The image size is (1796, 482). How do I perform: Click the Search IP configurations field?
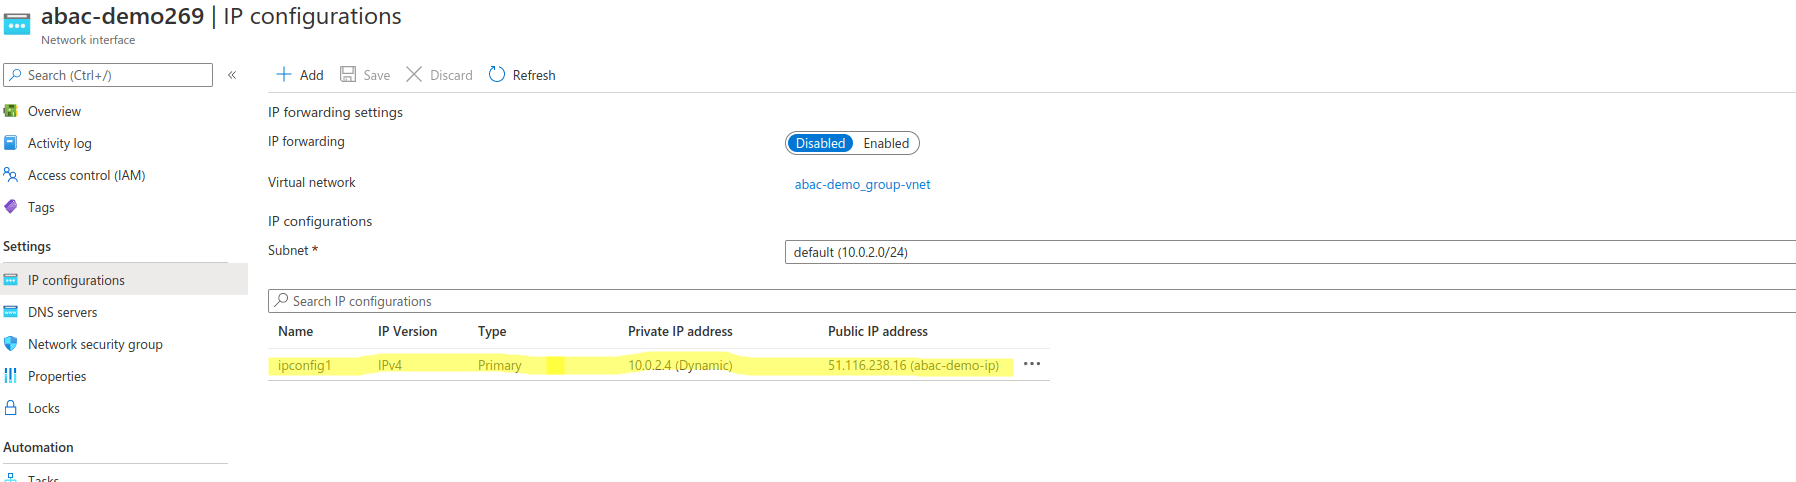pos(1030,301)
